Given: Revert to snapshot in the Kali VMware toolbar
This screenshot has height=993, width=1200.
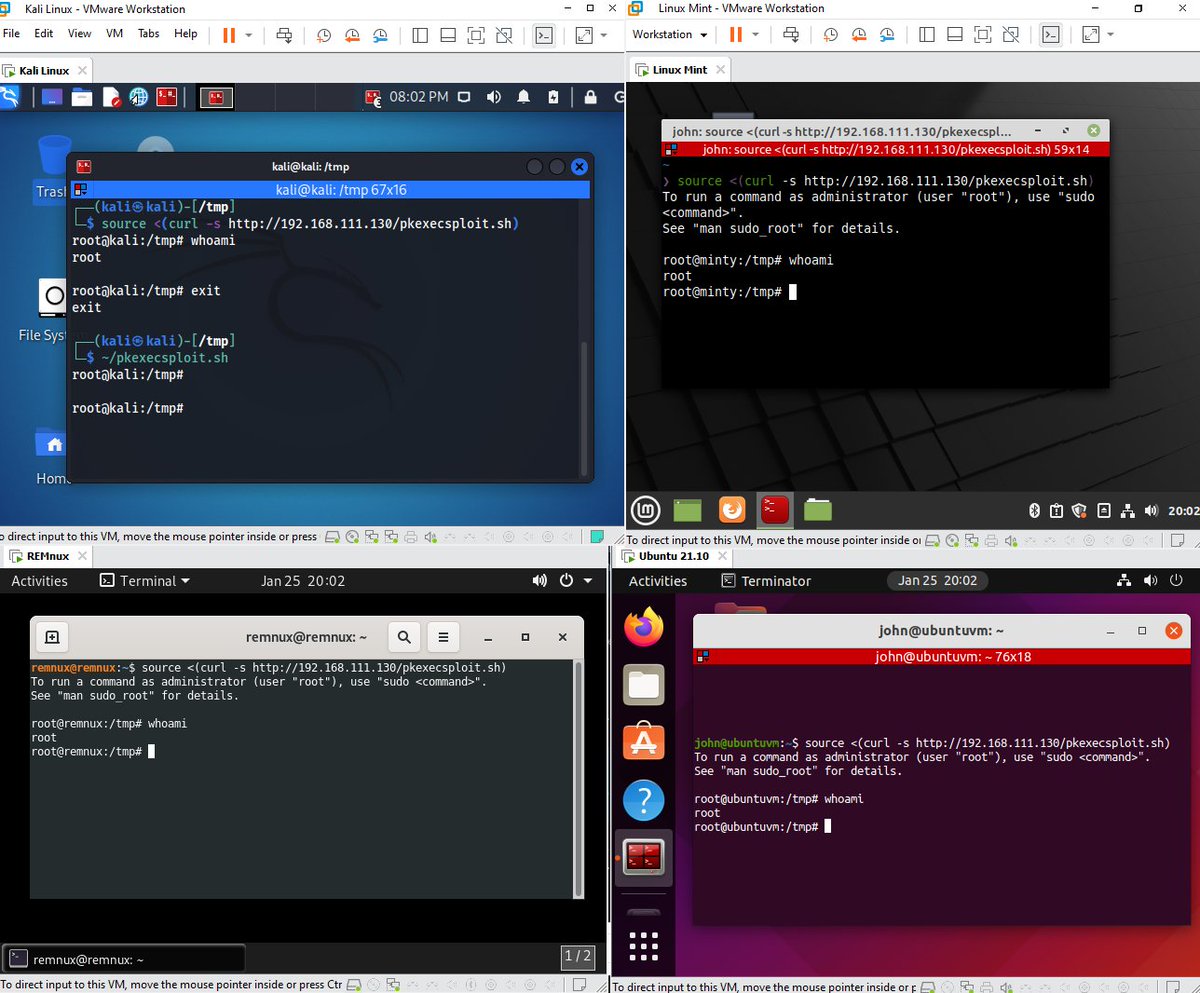Looking at the screenshot, I should pos(352,35).
